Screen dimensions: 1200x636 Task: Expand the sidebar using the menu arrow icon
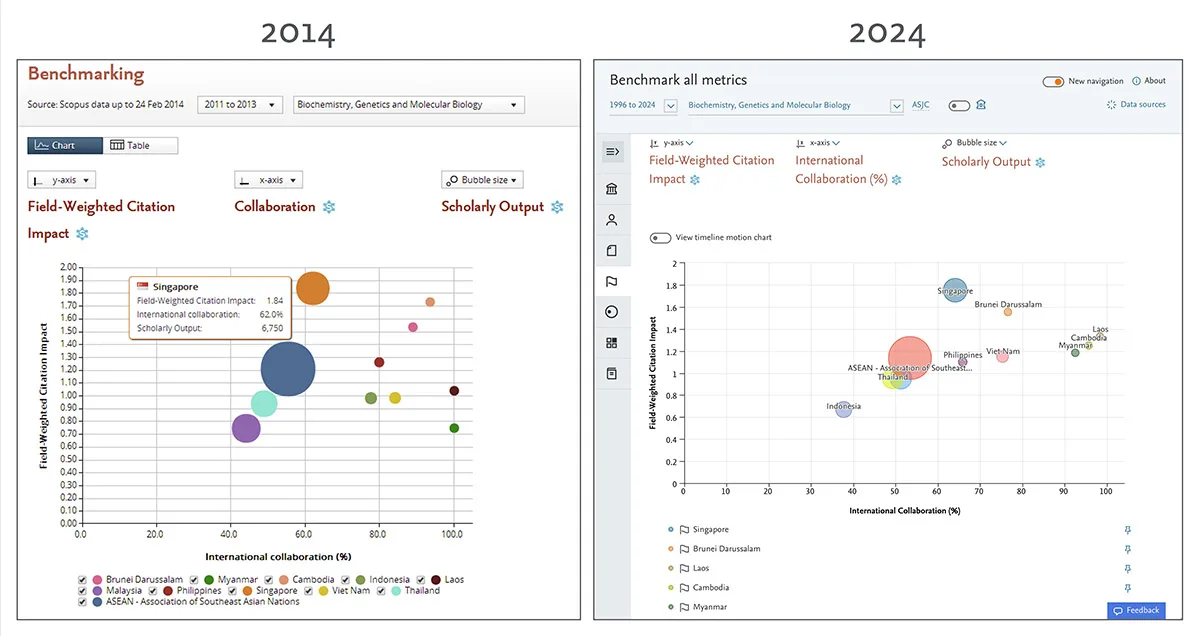tap(612, 151)
